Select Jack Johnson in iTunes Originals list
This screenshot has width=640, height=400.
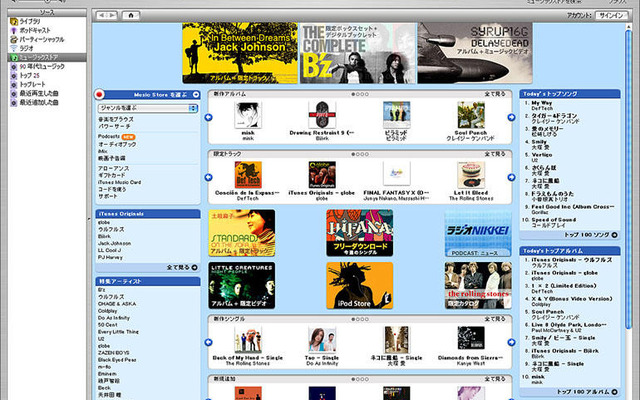(x=114, y=243)
